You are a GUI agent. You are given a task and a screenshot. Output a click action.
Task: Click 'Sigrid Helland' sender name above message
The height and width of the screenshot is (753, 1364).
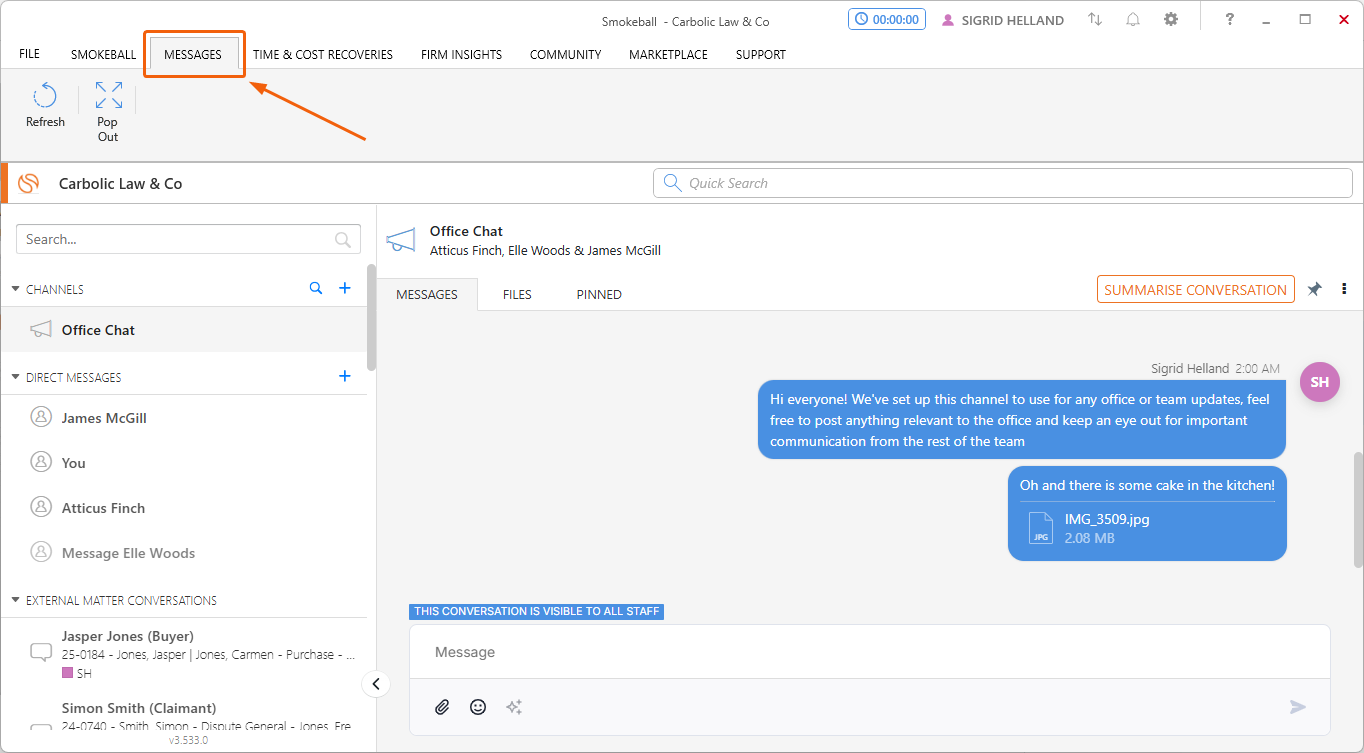click(x=1190, y=369)
